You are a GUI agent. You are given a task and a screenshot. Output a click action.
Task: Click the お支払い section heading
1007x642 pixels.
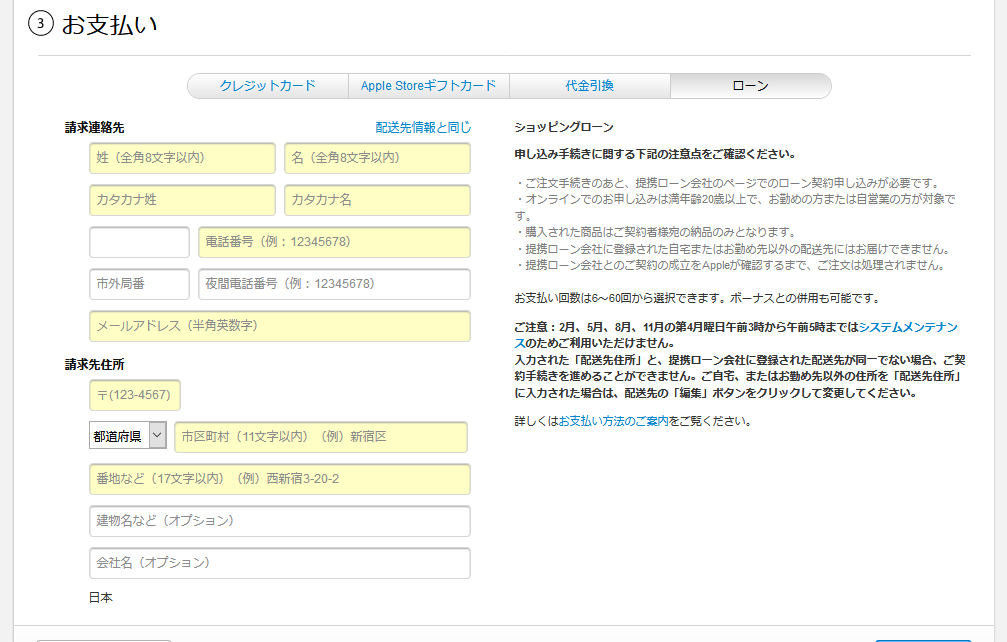[x=109, y=24]
